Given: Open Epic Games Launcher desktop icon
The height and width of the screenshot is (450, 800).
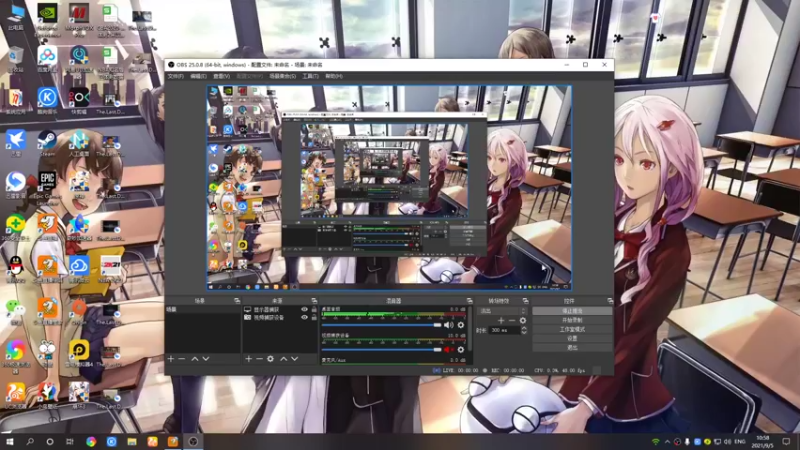Looking at the screenshot, I should 47,187.
